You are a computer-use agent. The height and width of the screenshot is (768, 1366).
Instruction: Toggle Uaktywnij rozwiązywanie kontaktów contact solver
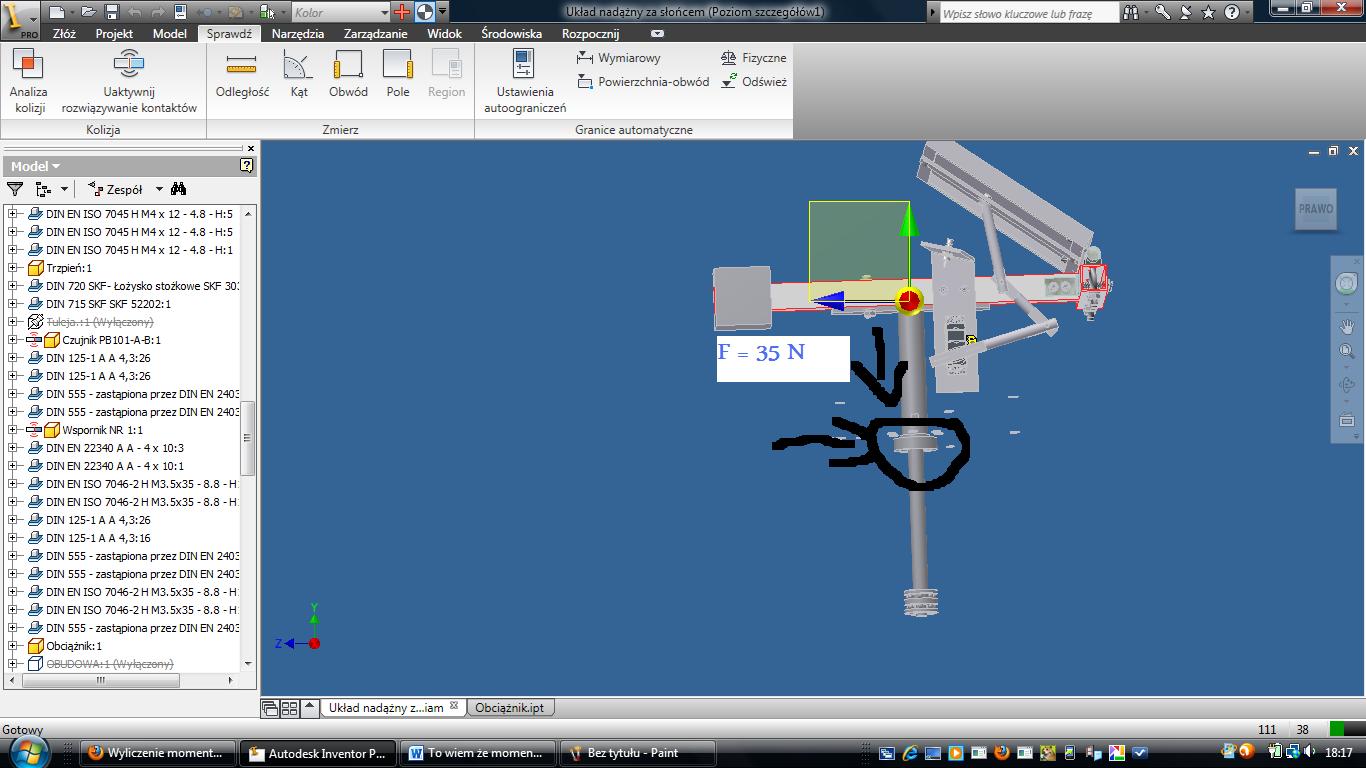[129, 82]
